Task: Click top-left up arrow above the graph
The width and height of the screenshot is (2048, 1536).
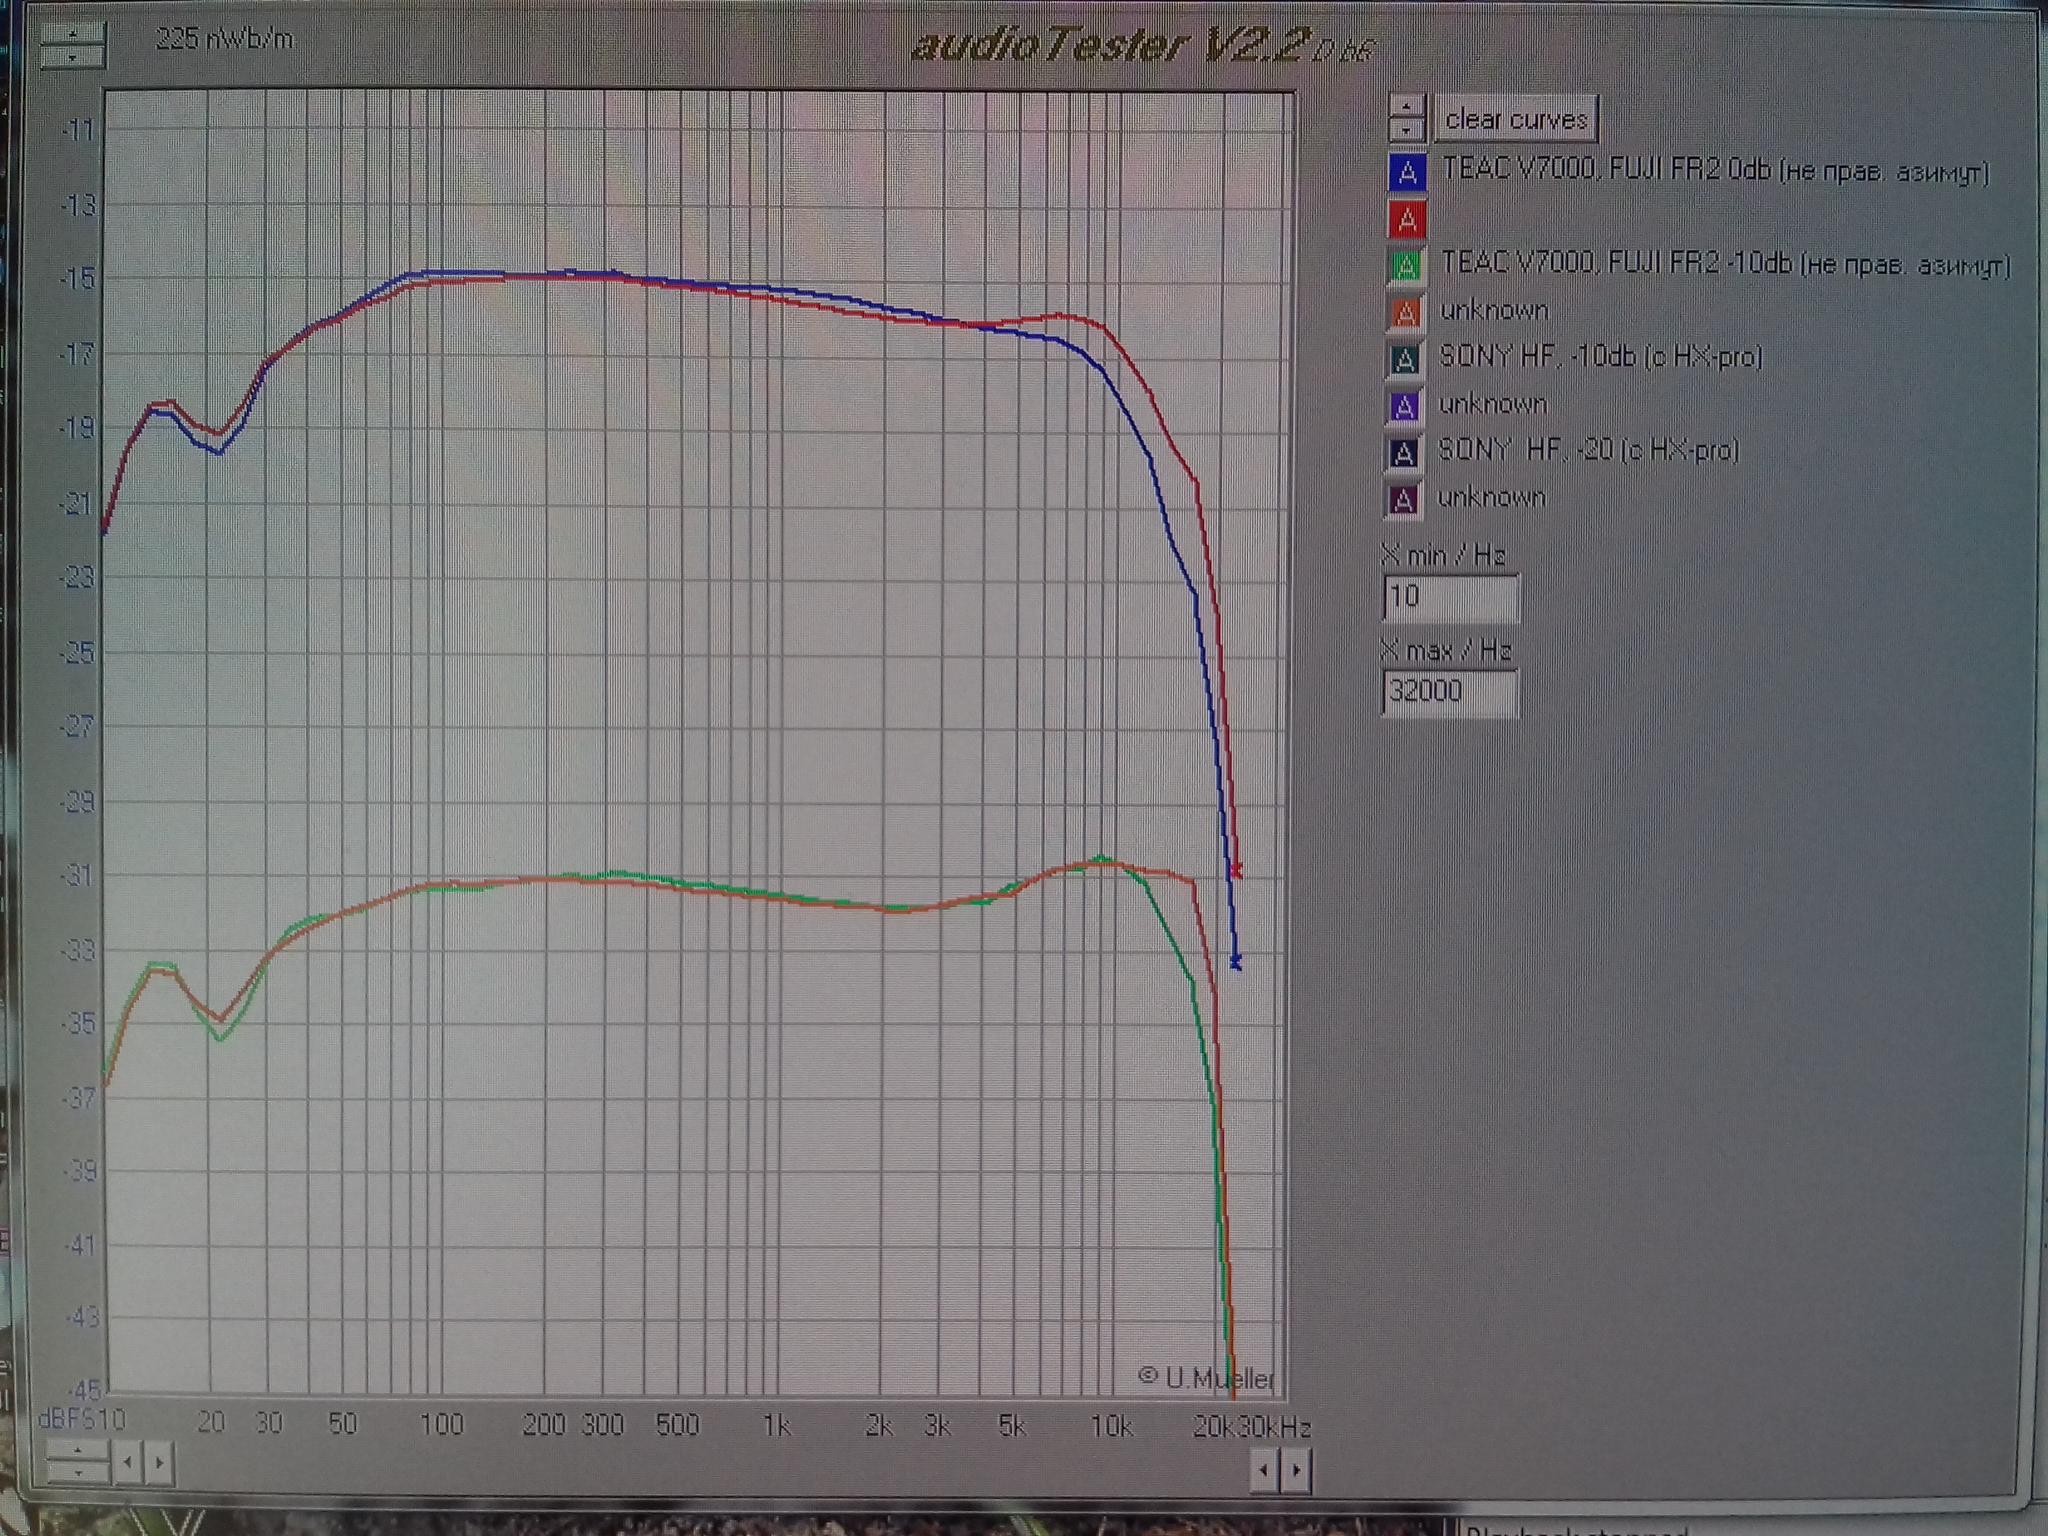Action: [72, 33]
